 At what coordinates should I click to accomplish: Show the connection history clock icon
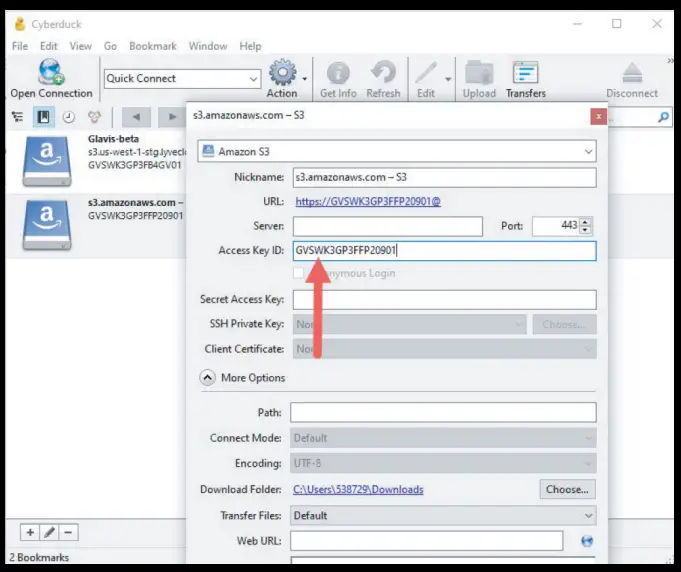(x=69, y=117)
